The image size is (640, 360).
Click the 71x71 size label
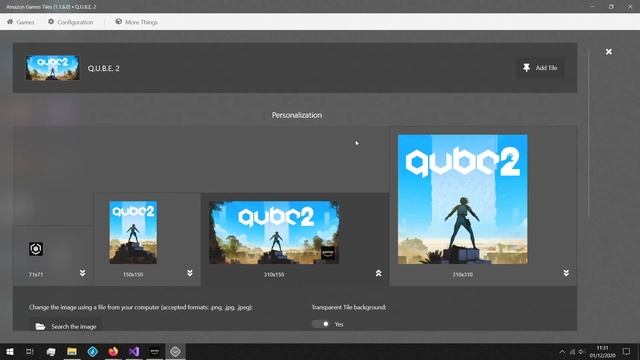coord(36,275)
